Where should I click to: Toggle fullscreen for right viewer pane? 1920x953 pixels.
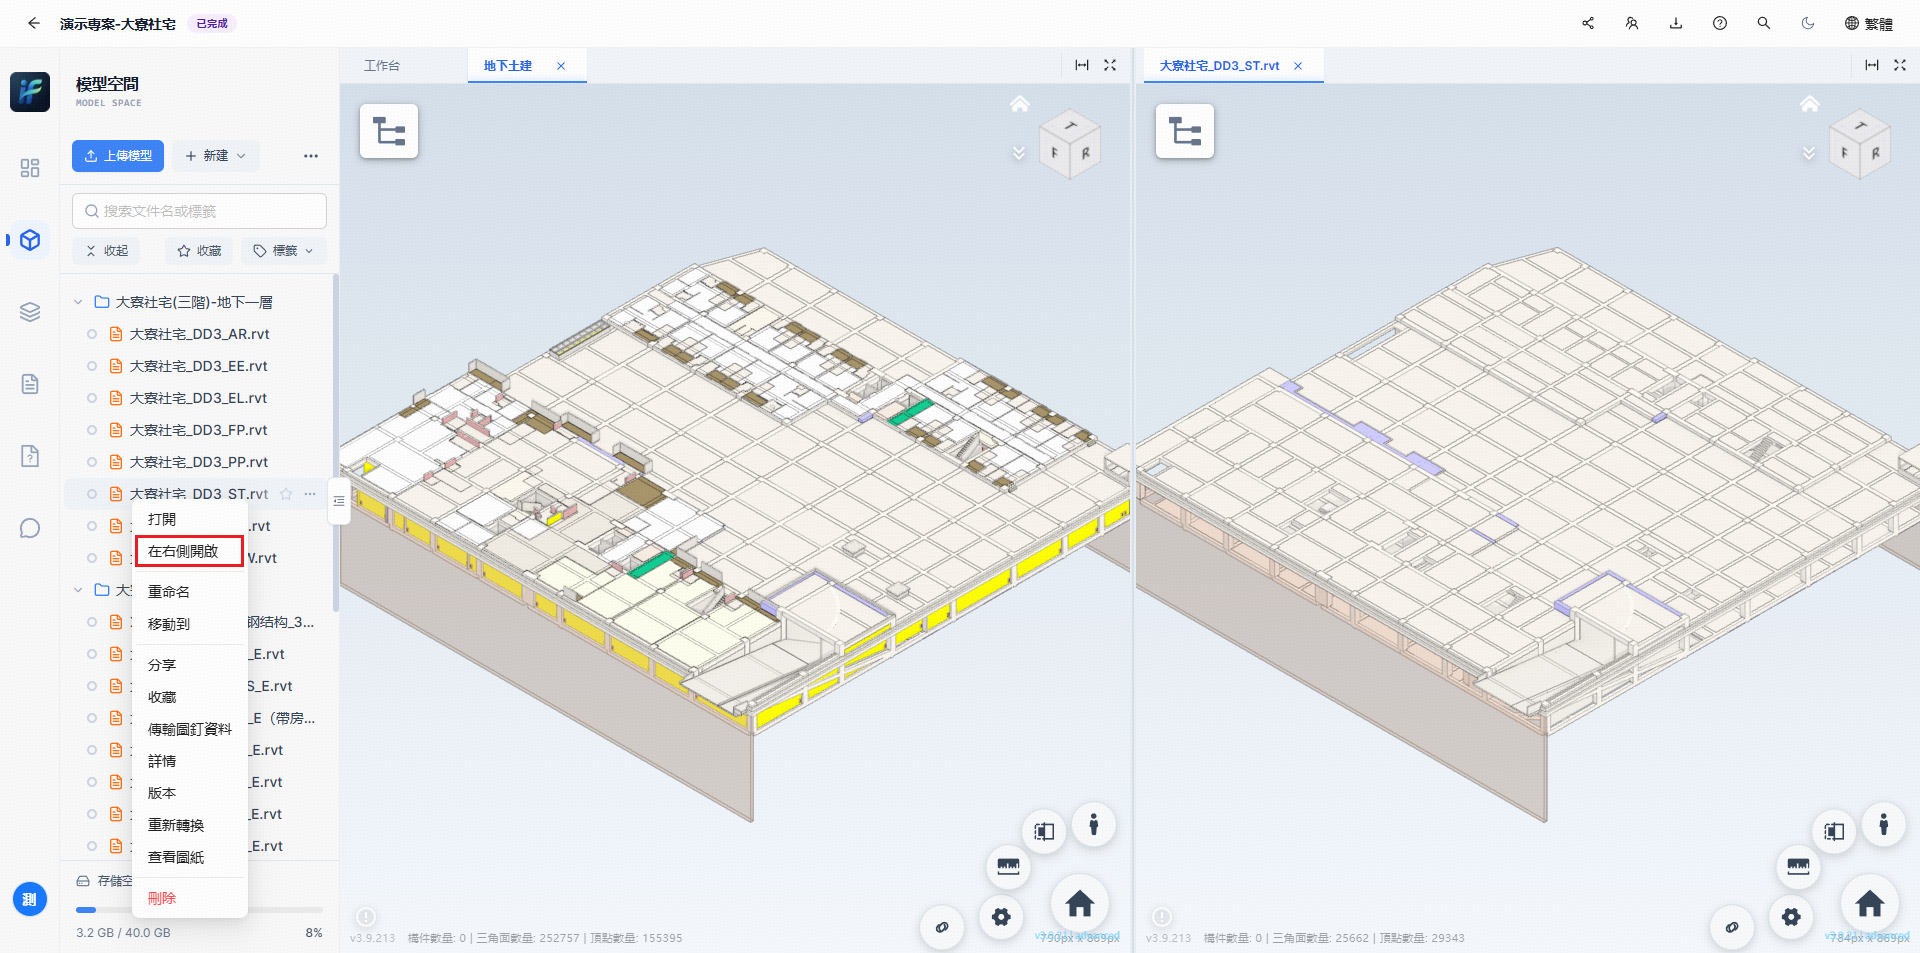1900,65
